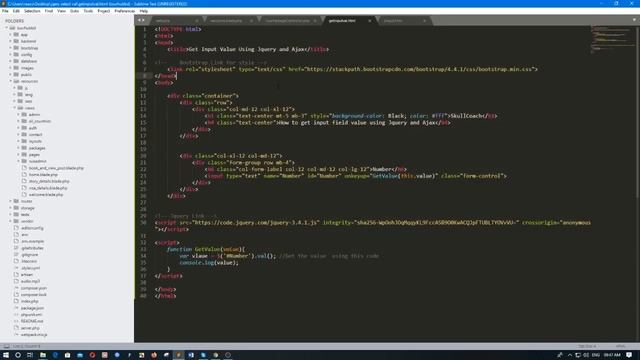
Task: Select the tests folder row
Action: click(67, 214)
